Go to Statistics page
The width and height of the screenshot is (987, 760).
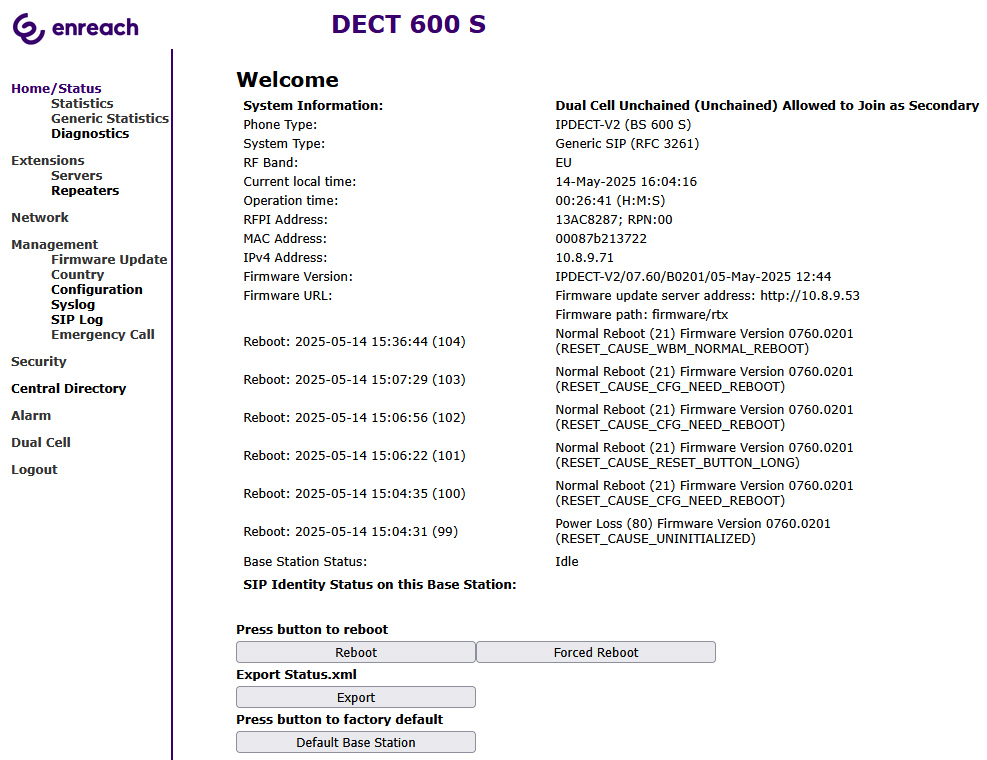pos(82,104)
